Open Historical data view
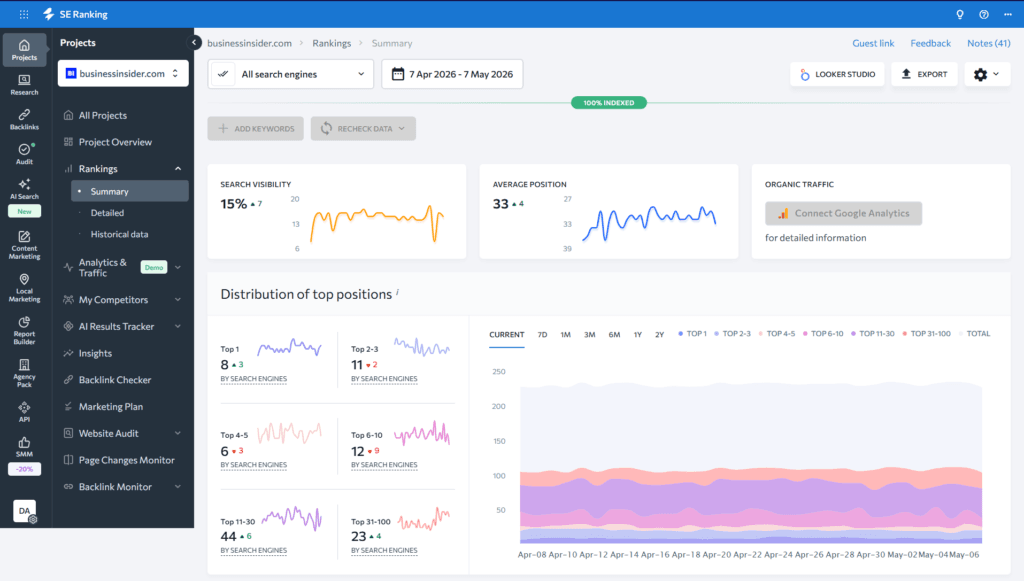 [120, 234]
